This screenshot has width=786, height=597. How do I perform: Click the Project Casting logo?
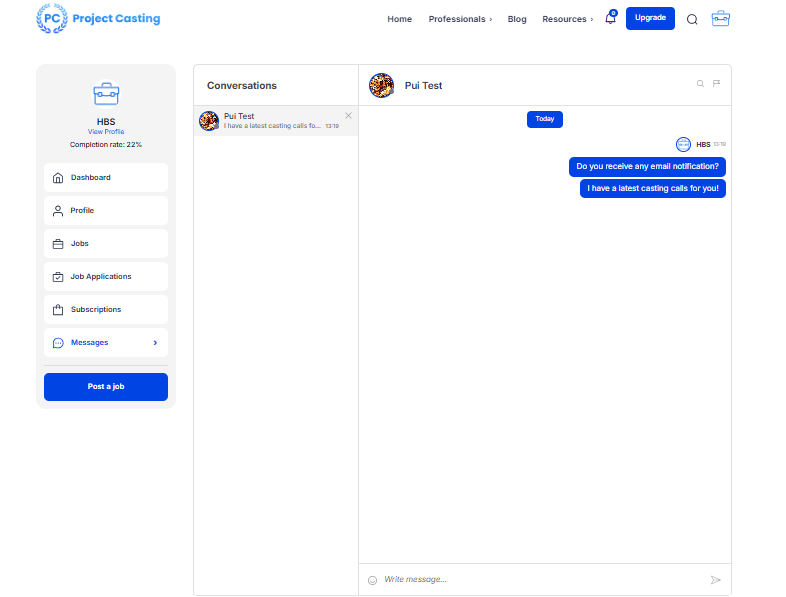point(98,18)
